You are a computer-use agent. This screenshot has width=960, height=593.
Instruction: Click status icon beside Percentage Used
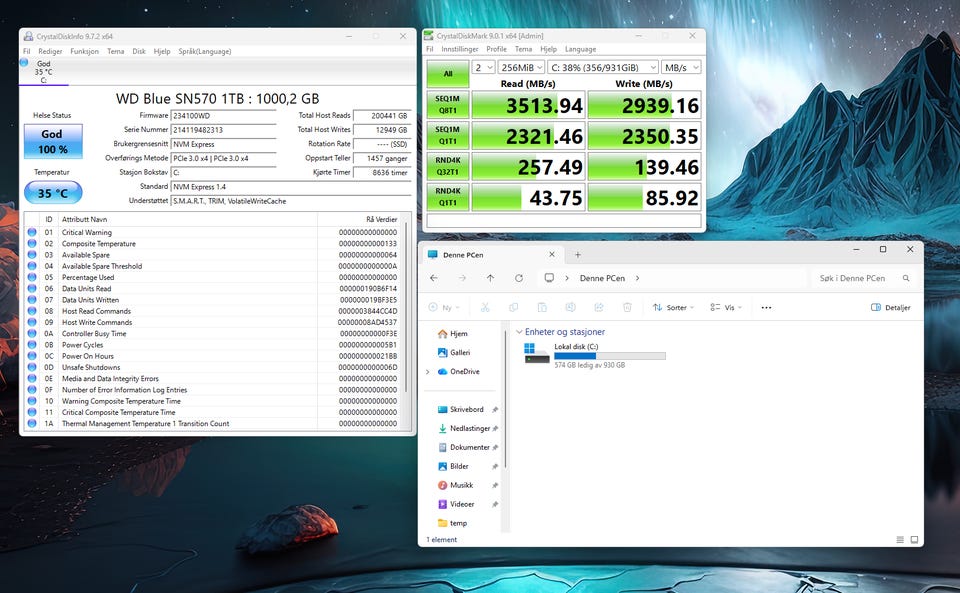pos(32,277)
